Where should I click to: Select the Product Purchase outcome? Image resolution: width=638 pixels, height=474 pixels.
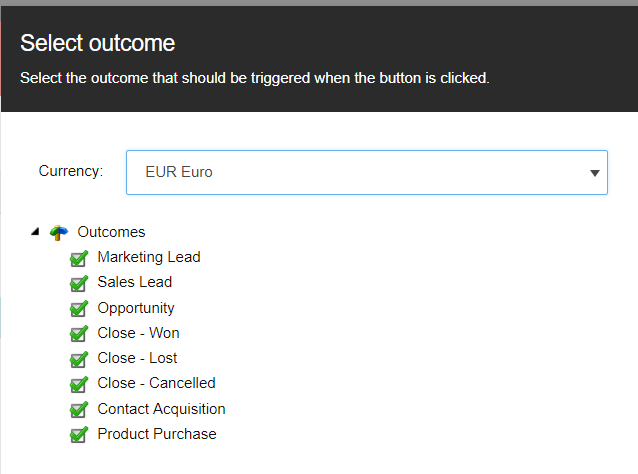coord(157,434)
